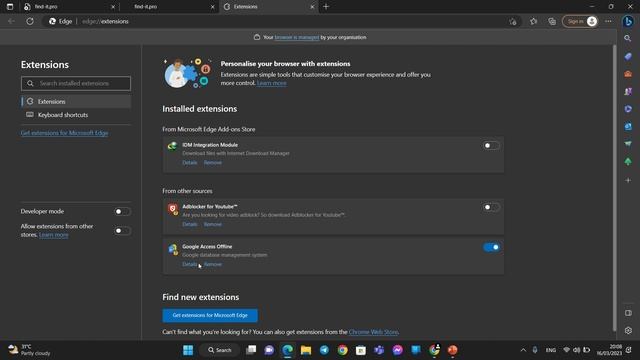
Task: Click the plus icon to customize sidebar
Action: [x=628, y=180]
